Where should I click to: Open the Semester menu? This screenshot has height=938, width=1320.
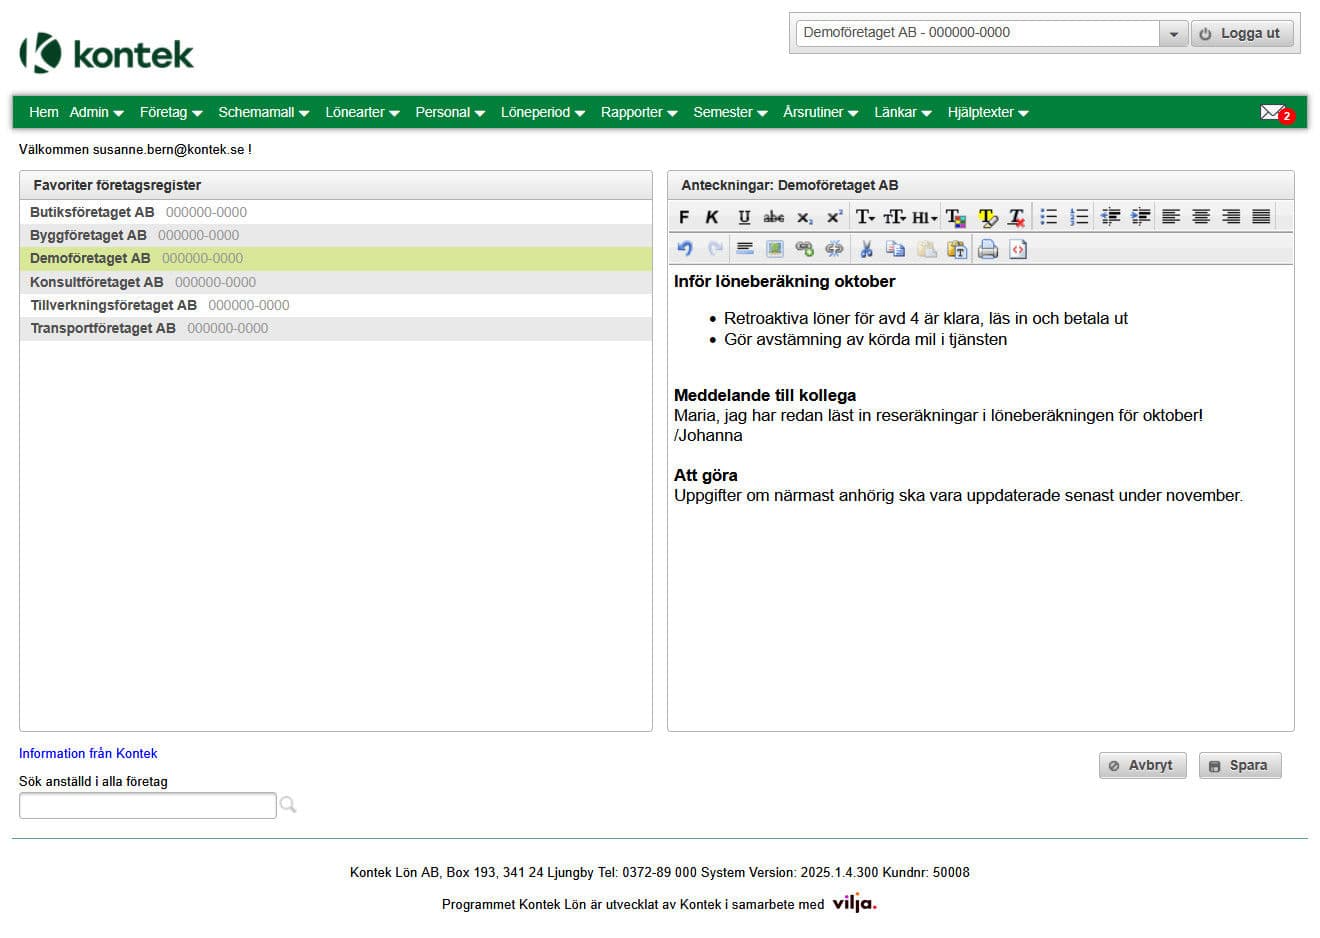[730, 112]
